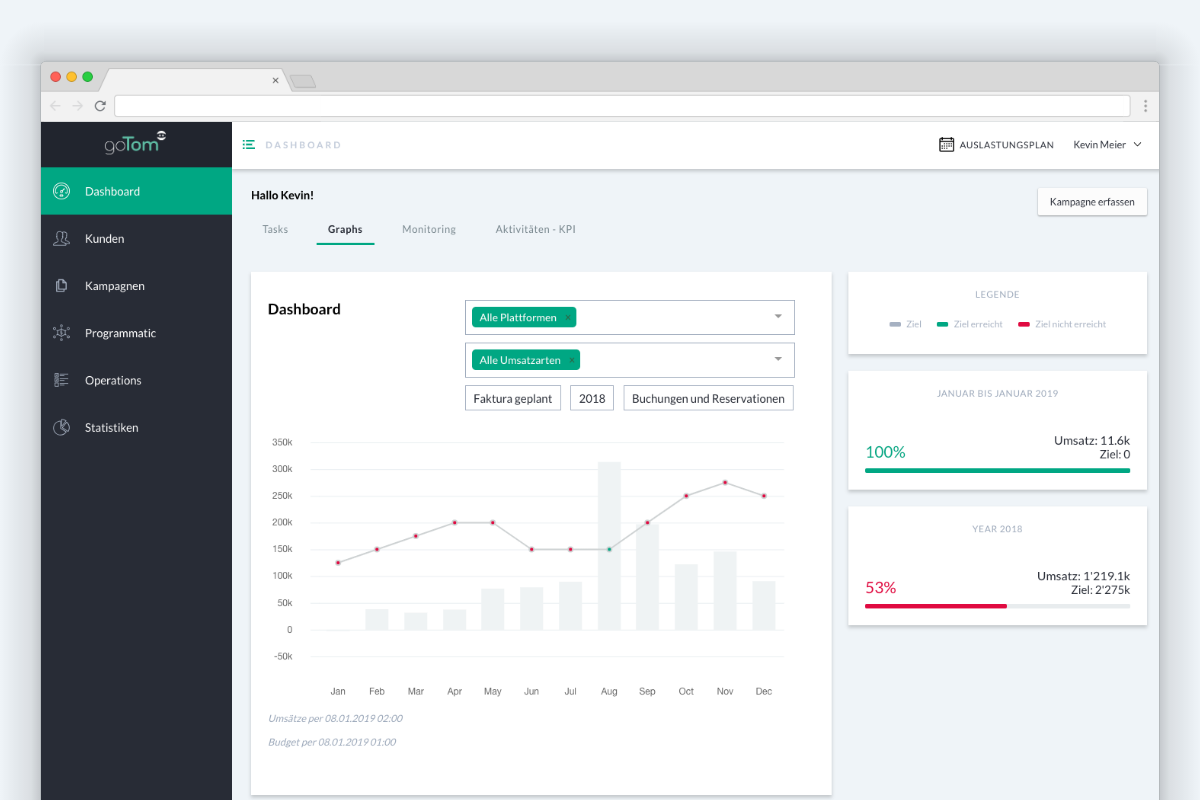
Task: Go back with browser back arrow
Action: pos(55,105)
